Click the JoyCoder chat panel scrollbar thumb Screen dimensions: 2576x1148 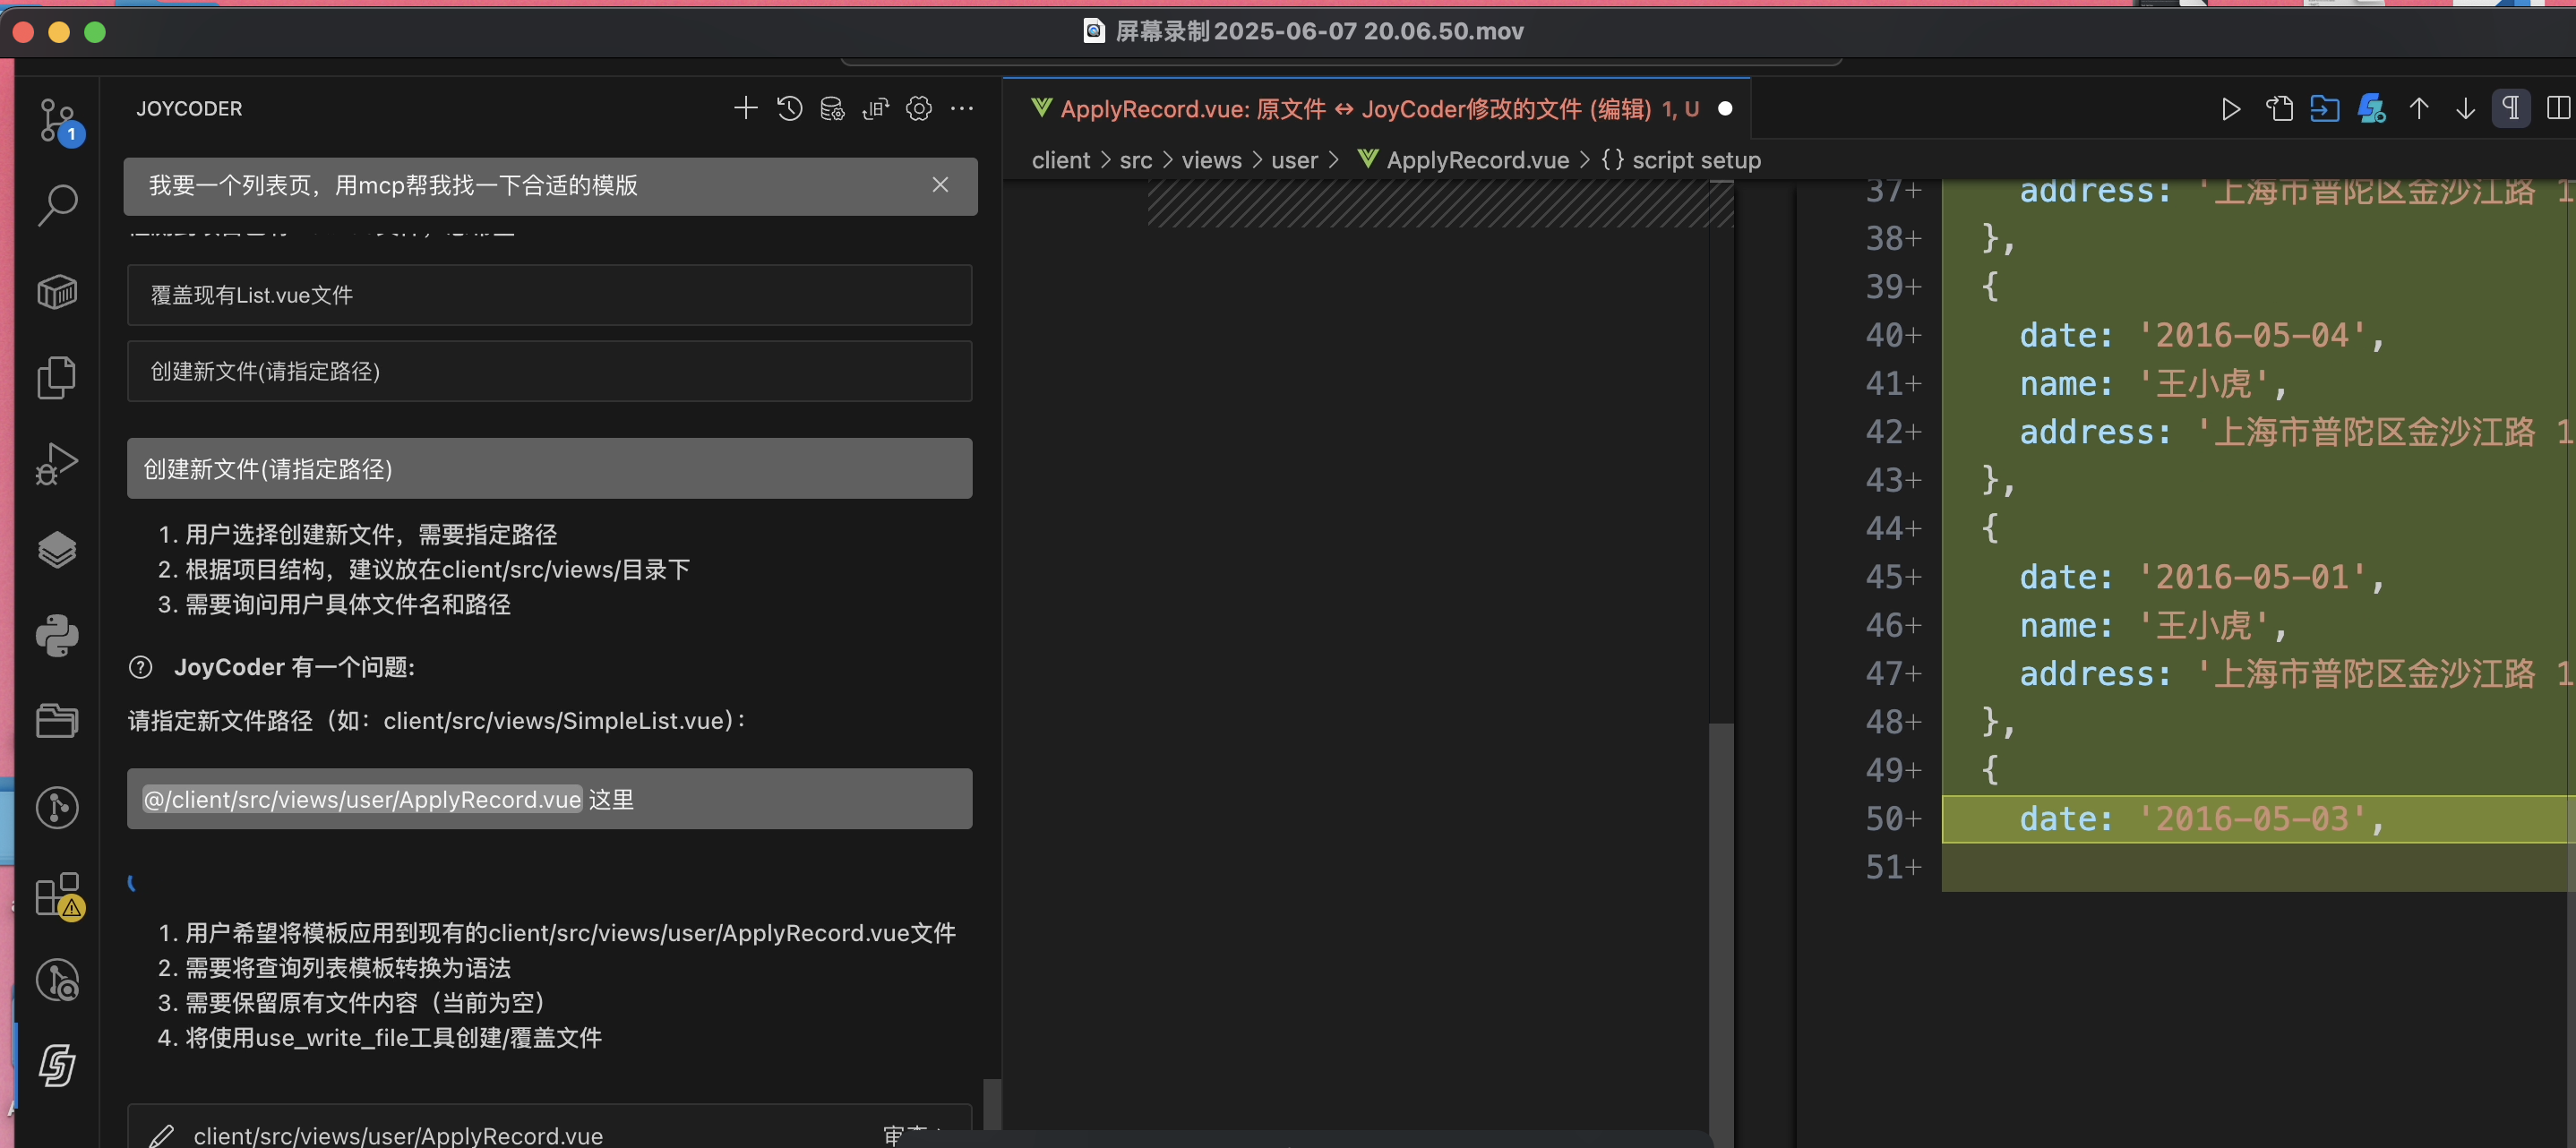point(992,1112)
